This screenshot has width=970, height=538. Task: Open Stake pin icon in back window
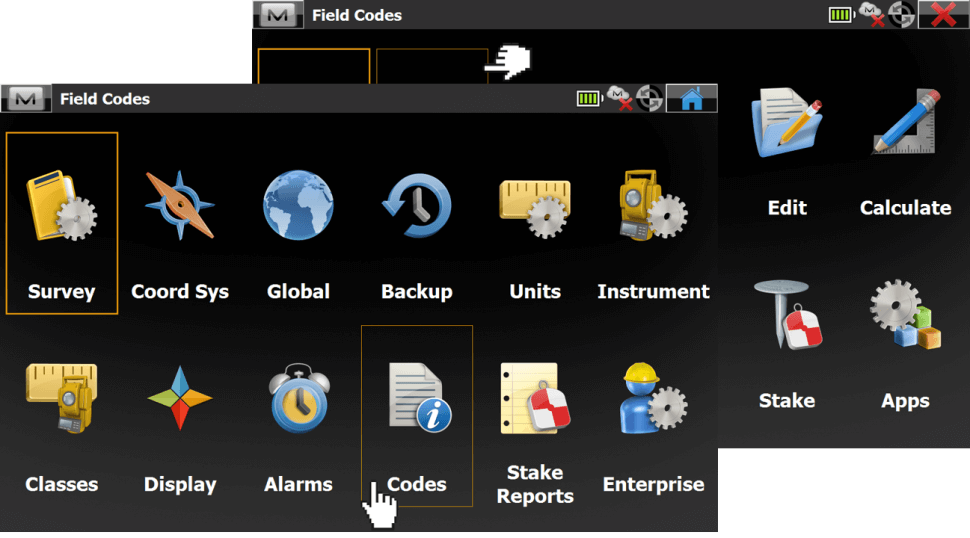pyautogui.click(x=787, y=315)
